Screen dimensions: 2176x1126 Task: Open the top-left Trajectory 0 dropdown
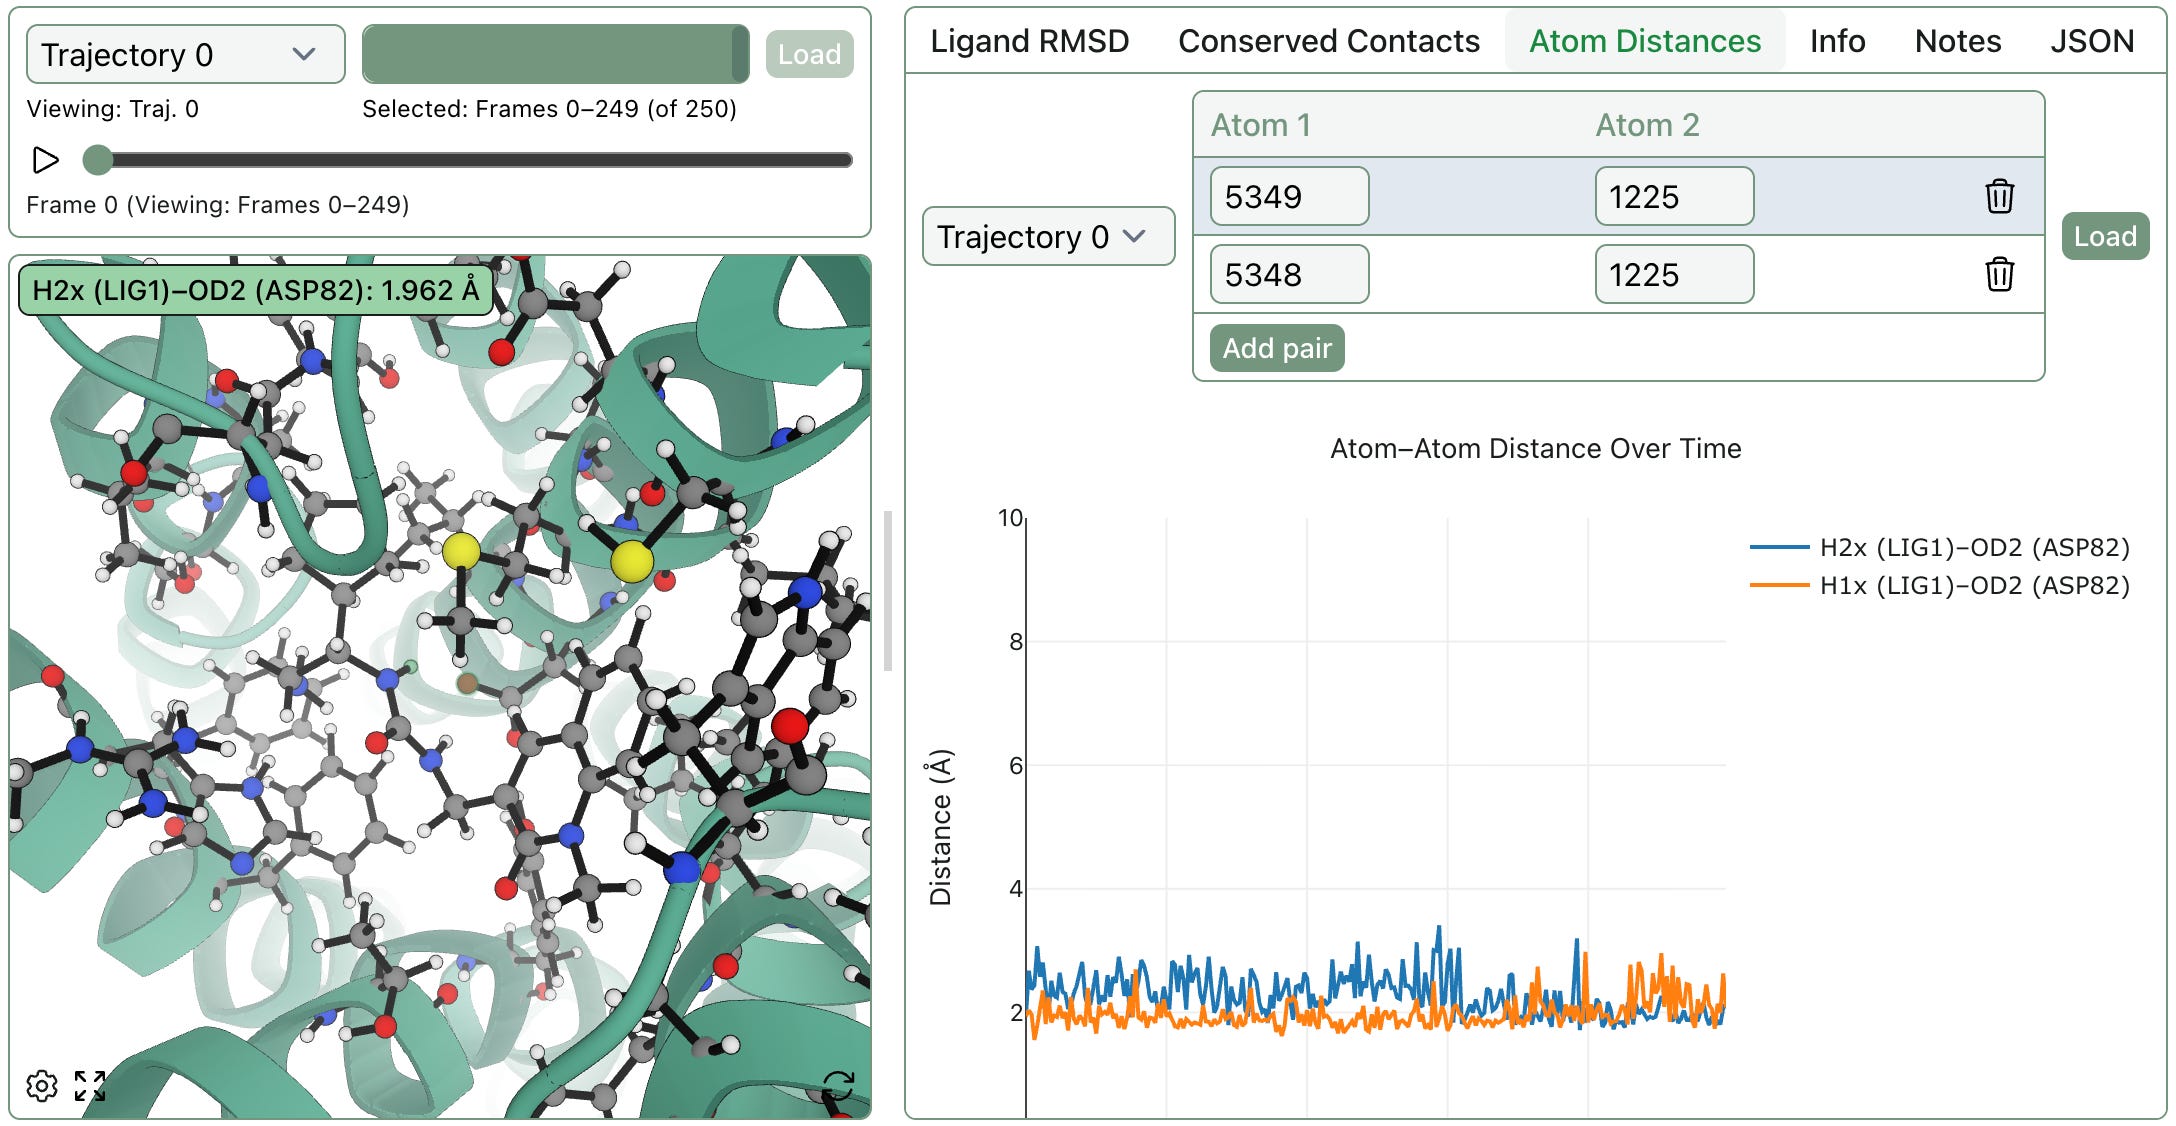pyautogui.click(x=185, y=54)
